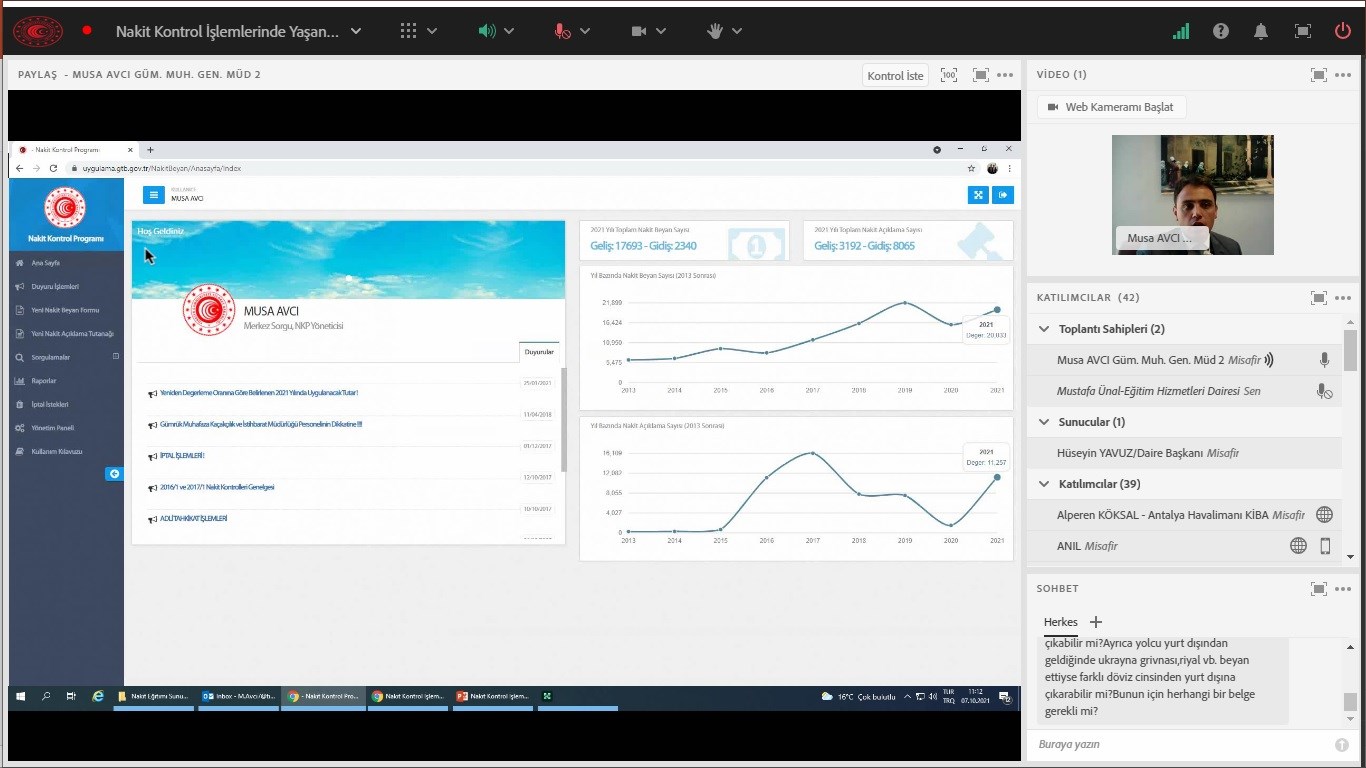Open the notifications bell icon
The width and height of the screenshot is (1366, 768).
1261,31
